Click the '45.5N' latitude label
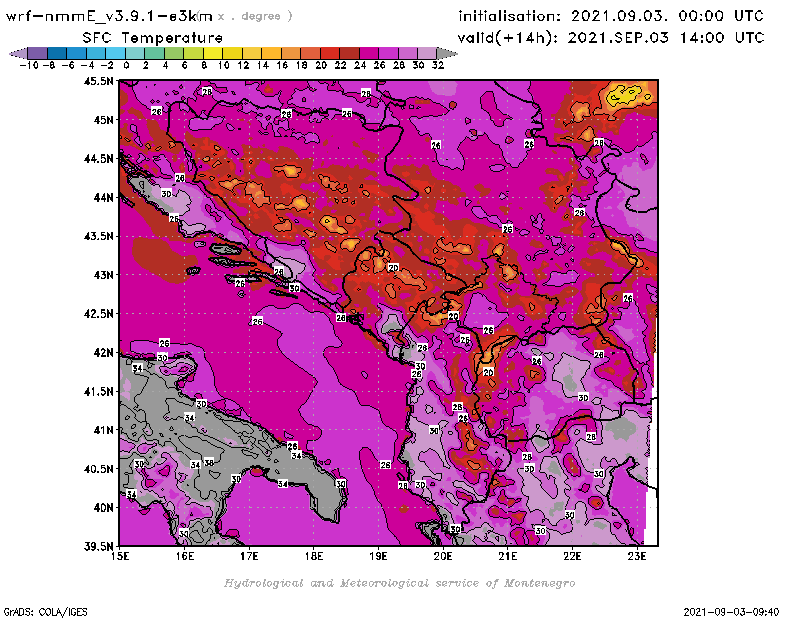This screenshot has width=800, height=618. (98, 81)
